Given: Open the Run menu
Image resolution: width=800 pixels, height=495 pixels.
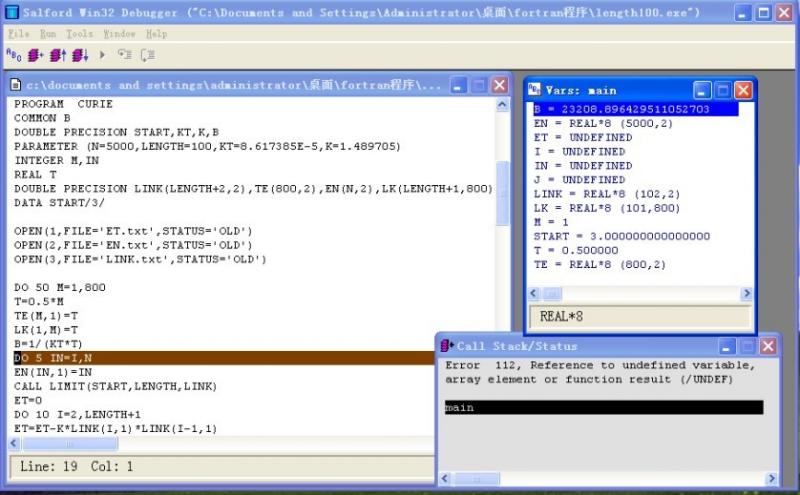Looking at the screenshot, I should coord(48,34).
